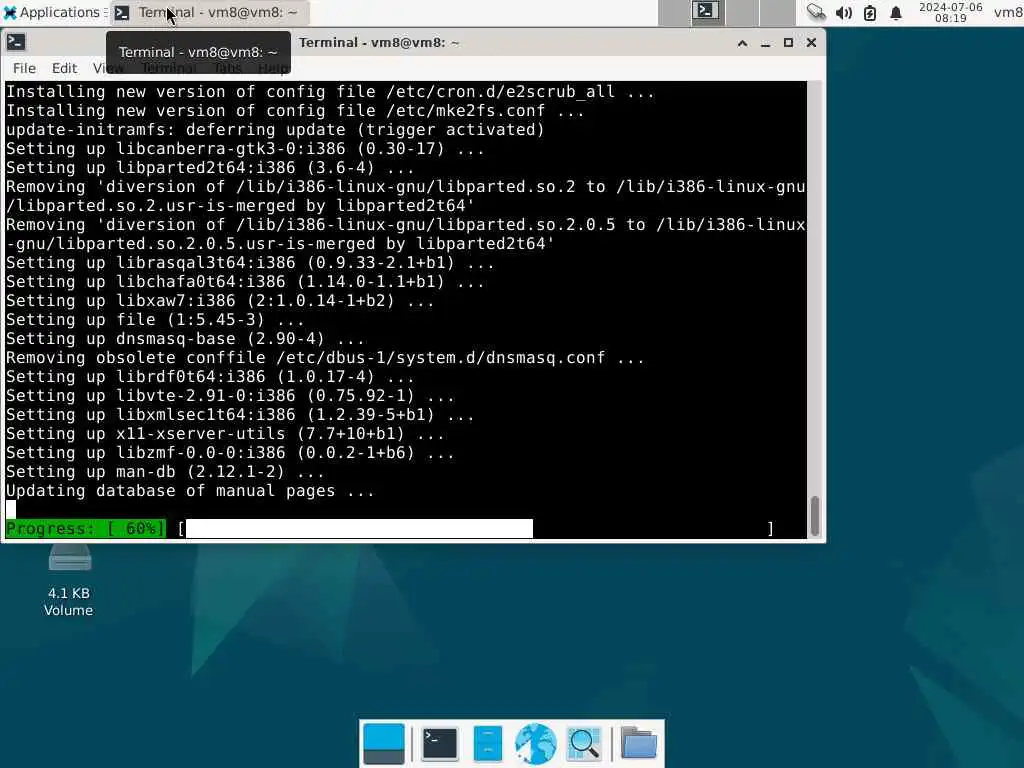Open File Manager cabinet icon in dock

[488, 744]
